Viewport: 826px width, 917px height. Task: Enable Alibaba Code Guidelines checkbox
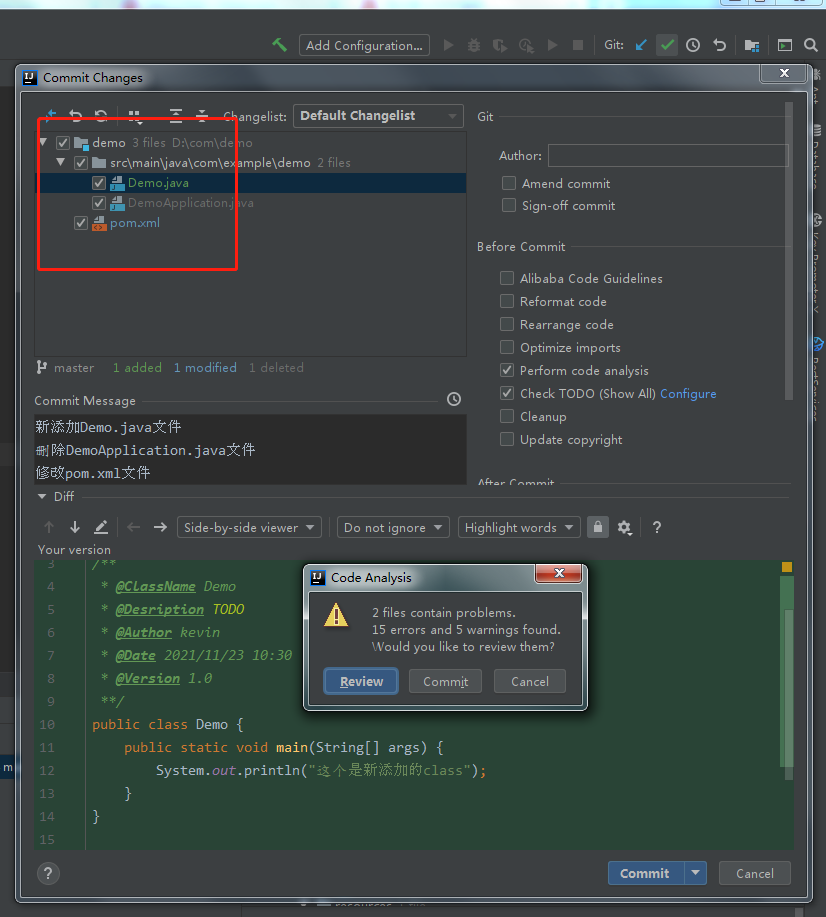pos(507,278)
